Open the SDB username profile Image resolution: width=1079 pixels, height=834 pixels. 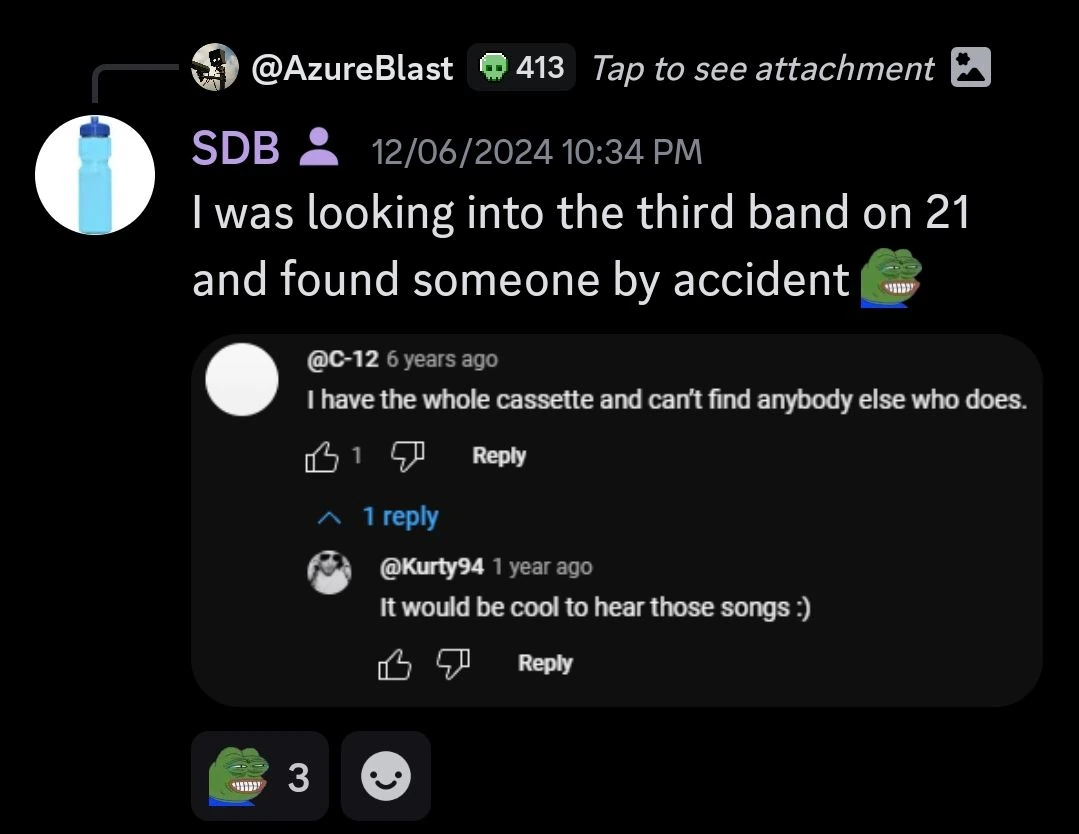coord(236,150)
